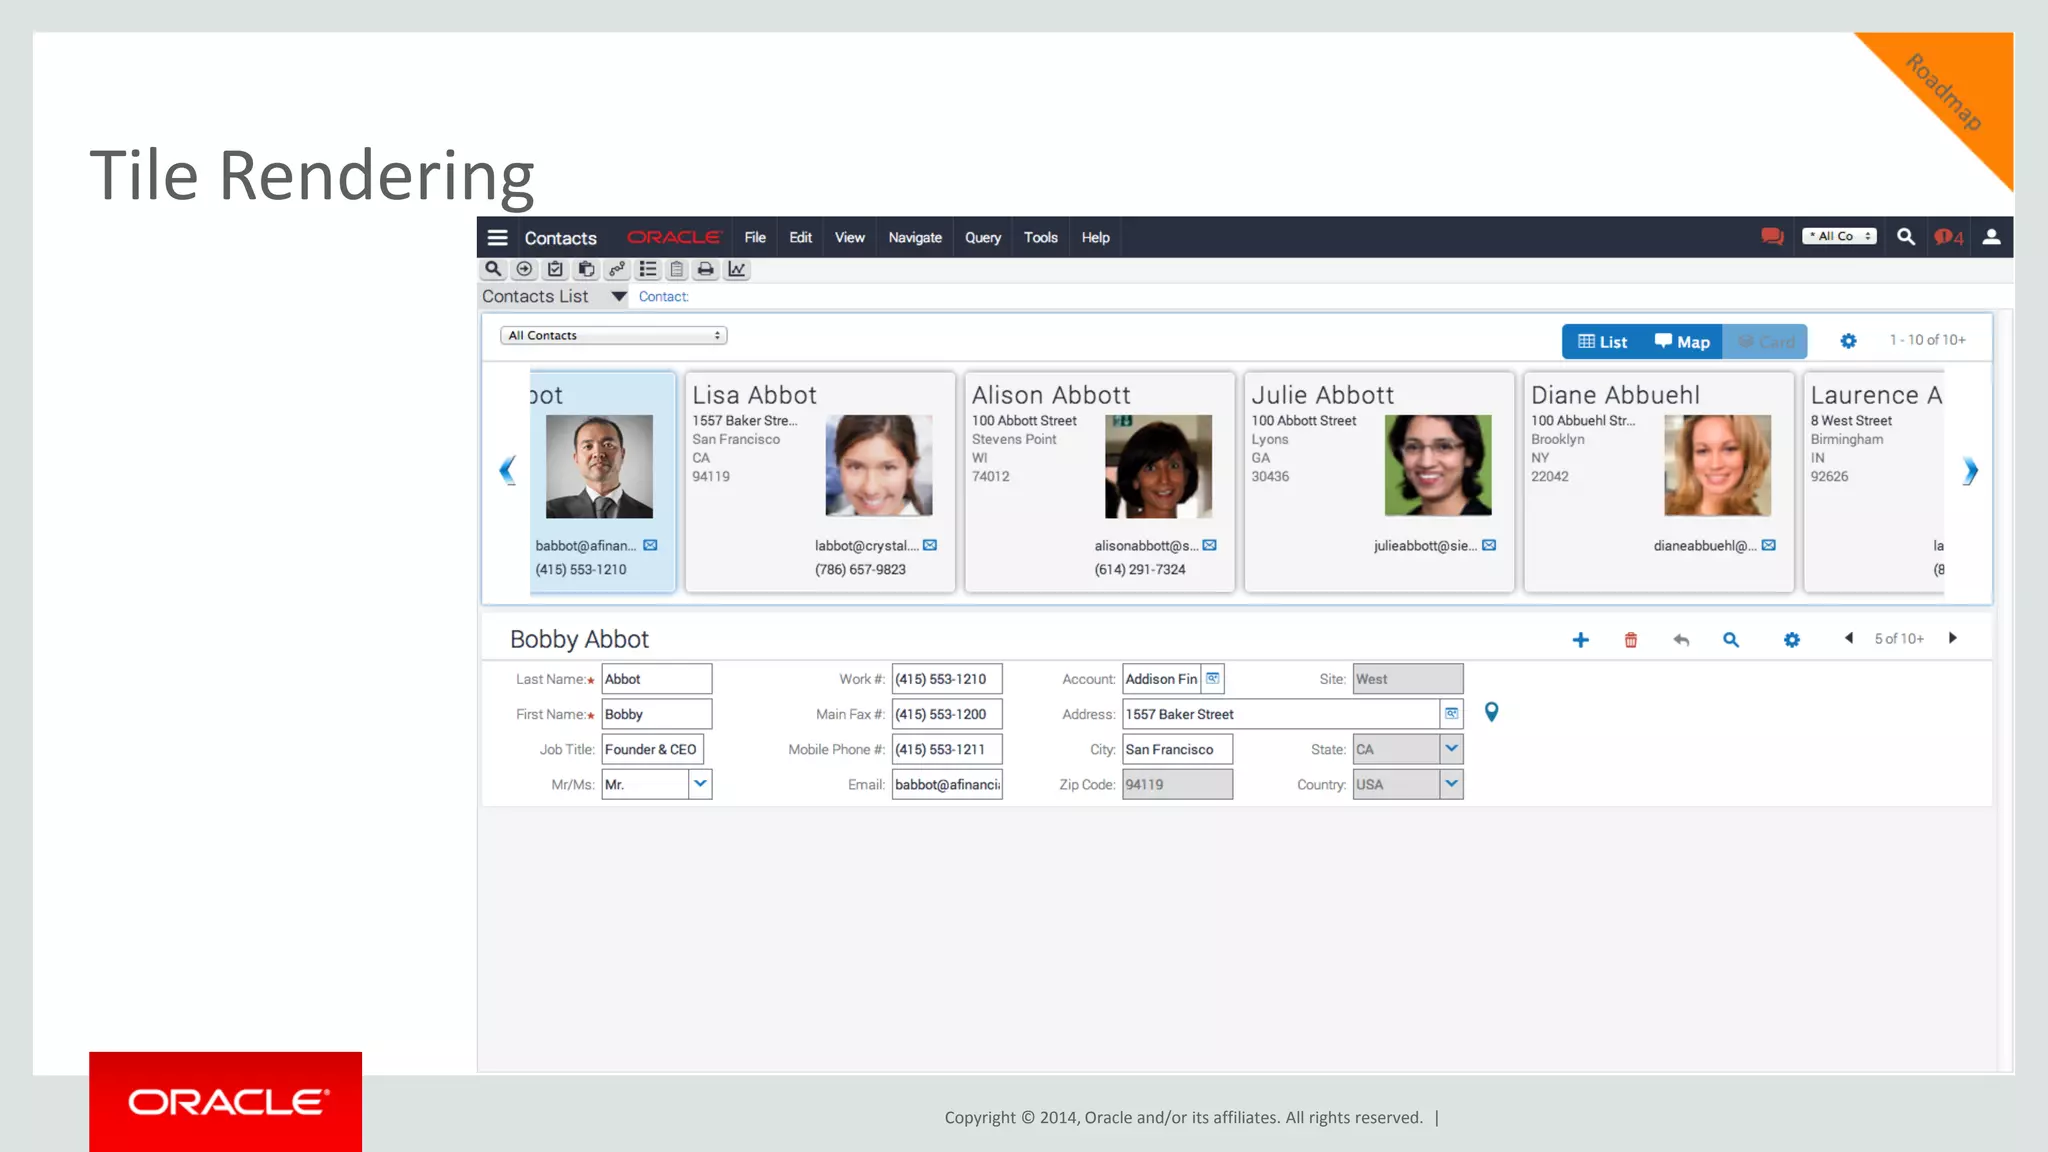Go to next record arrow
The height and width of the screenshot is (1152, 2048).
click(1952, 638)
